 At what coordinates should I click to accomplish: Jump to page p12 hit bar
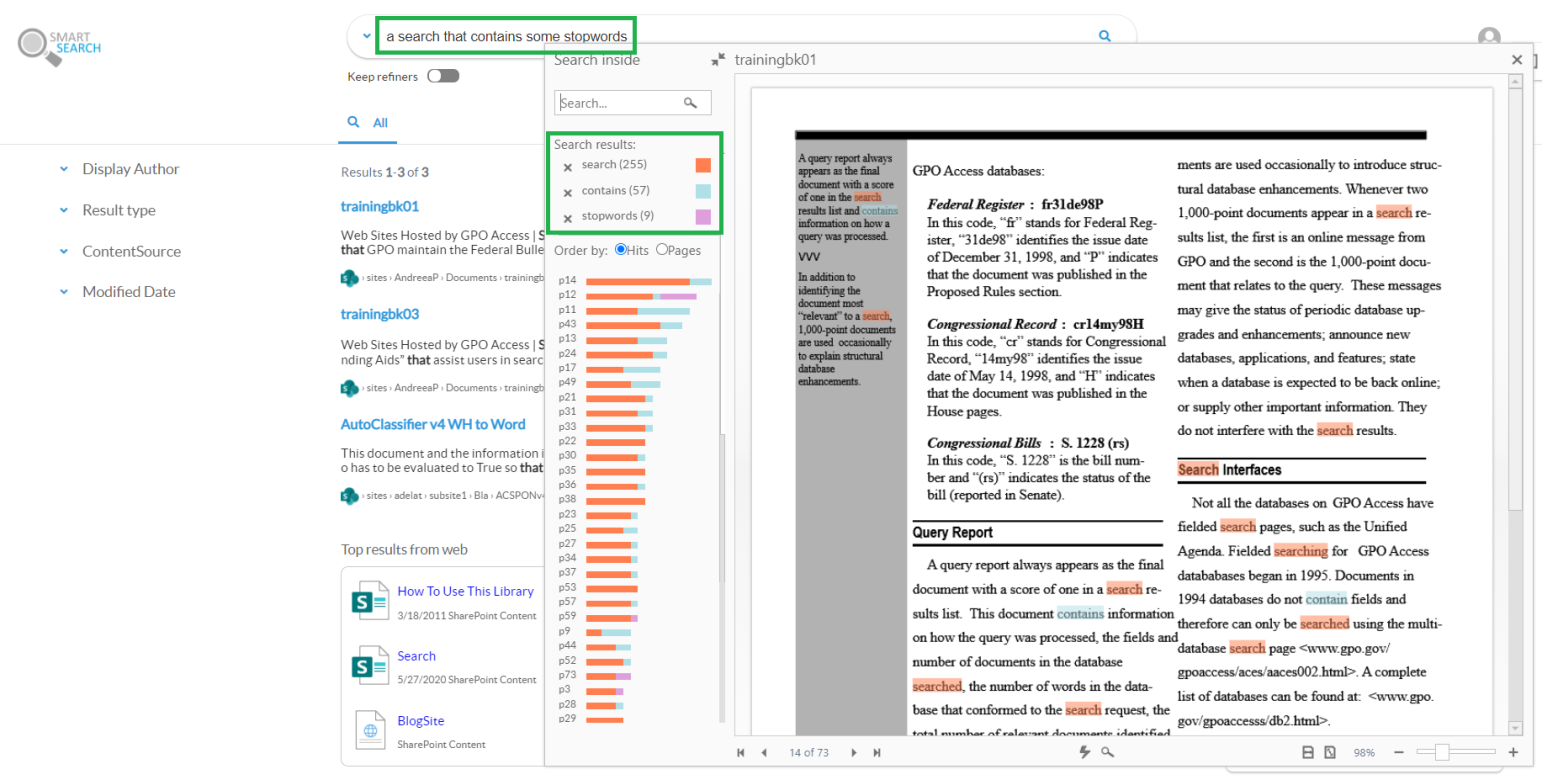tap(641, 296)
